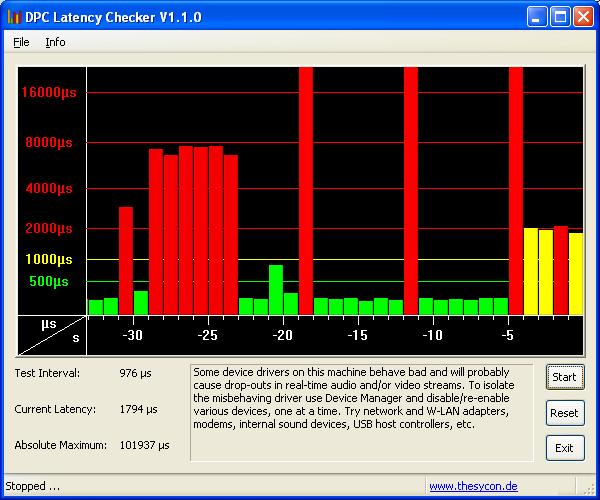Click the -25 time axis label
Image resolution: width=600 pixels, height=500 pixels.
coord(207,335)
